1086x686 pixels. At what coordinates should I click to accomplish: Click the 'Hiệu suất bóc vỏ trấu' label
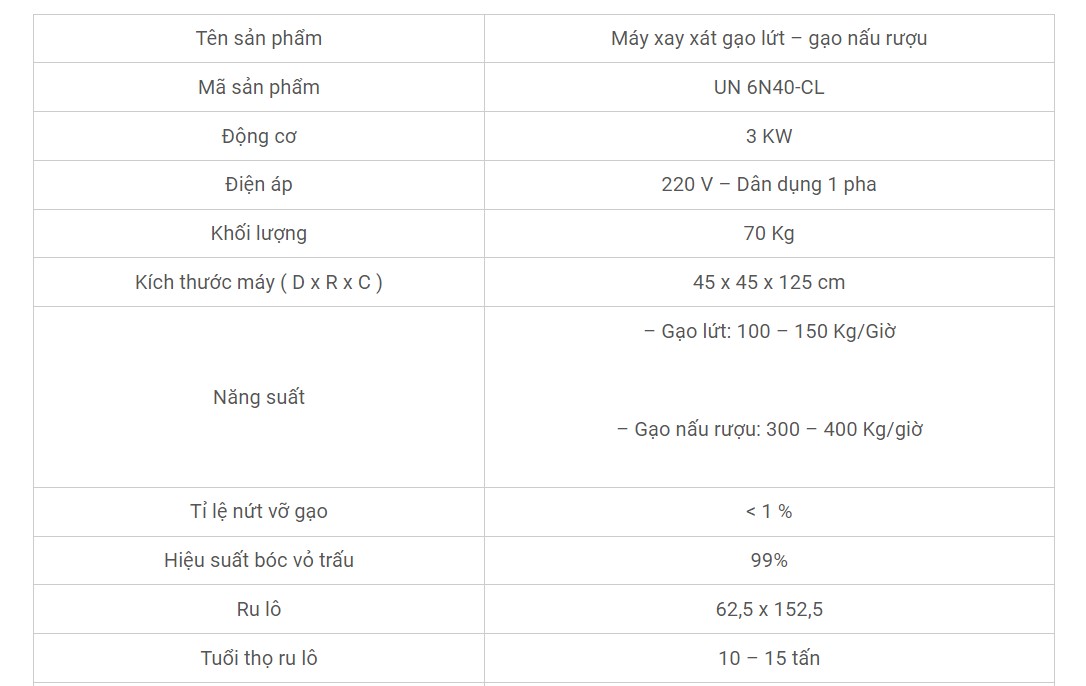[259, 560]
